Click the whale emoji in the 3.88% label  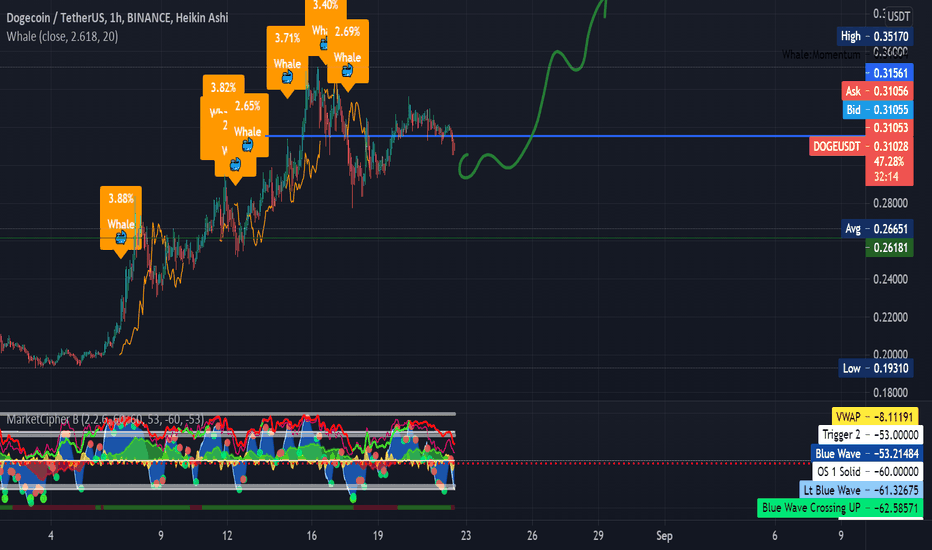pos(121,238)
